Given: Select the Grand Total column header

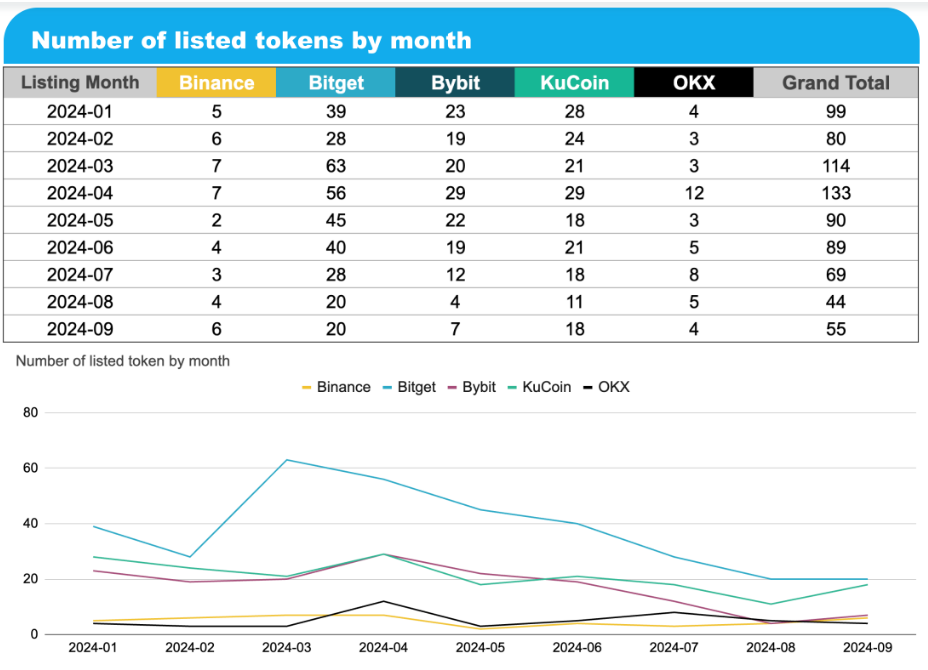Looking at the screenshot, I should click(x=835, y=83).
